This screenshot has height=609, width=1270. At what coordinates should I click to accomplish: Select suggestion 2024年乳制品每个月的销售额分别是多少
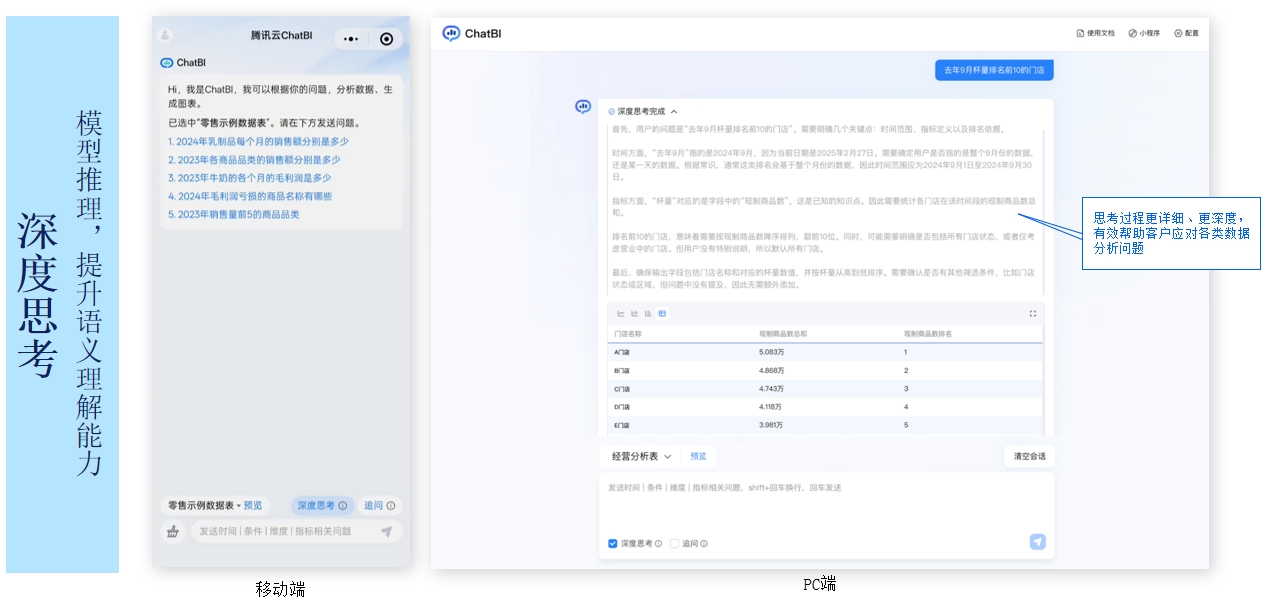coord(258,142)
